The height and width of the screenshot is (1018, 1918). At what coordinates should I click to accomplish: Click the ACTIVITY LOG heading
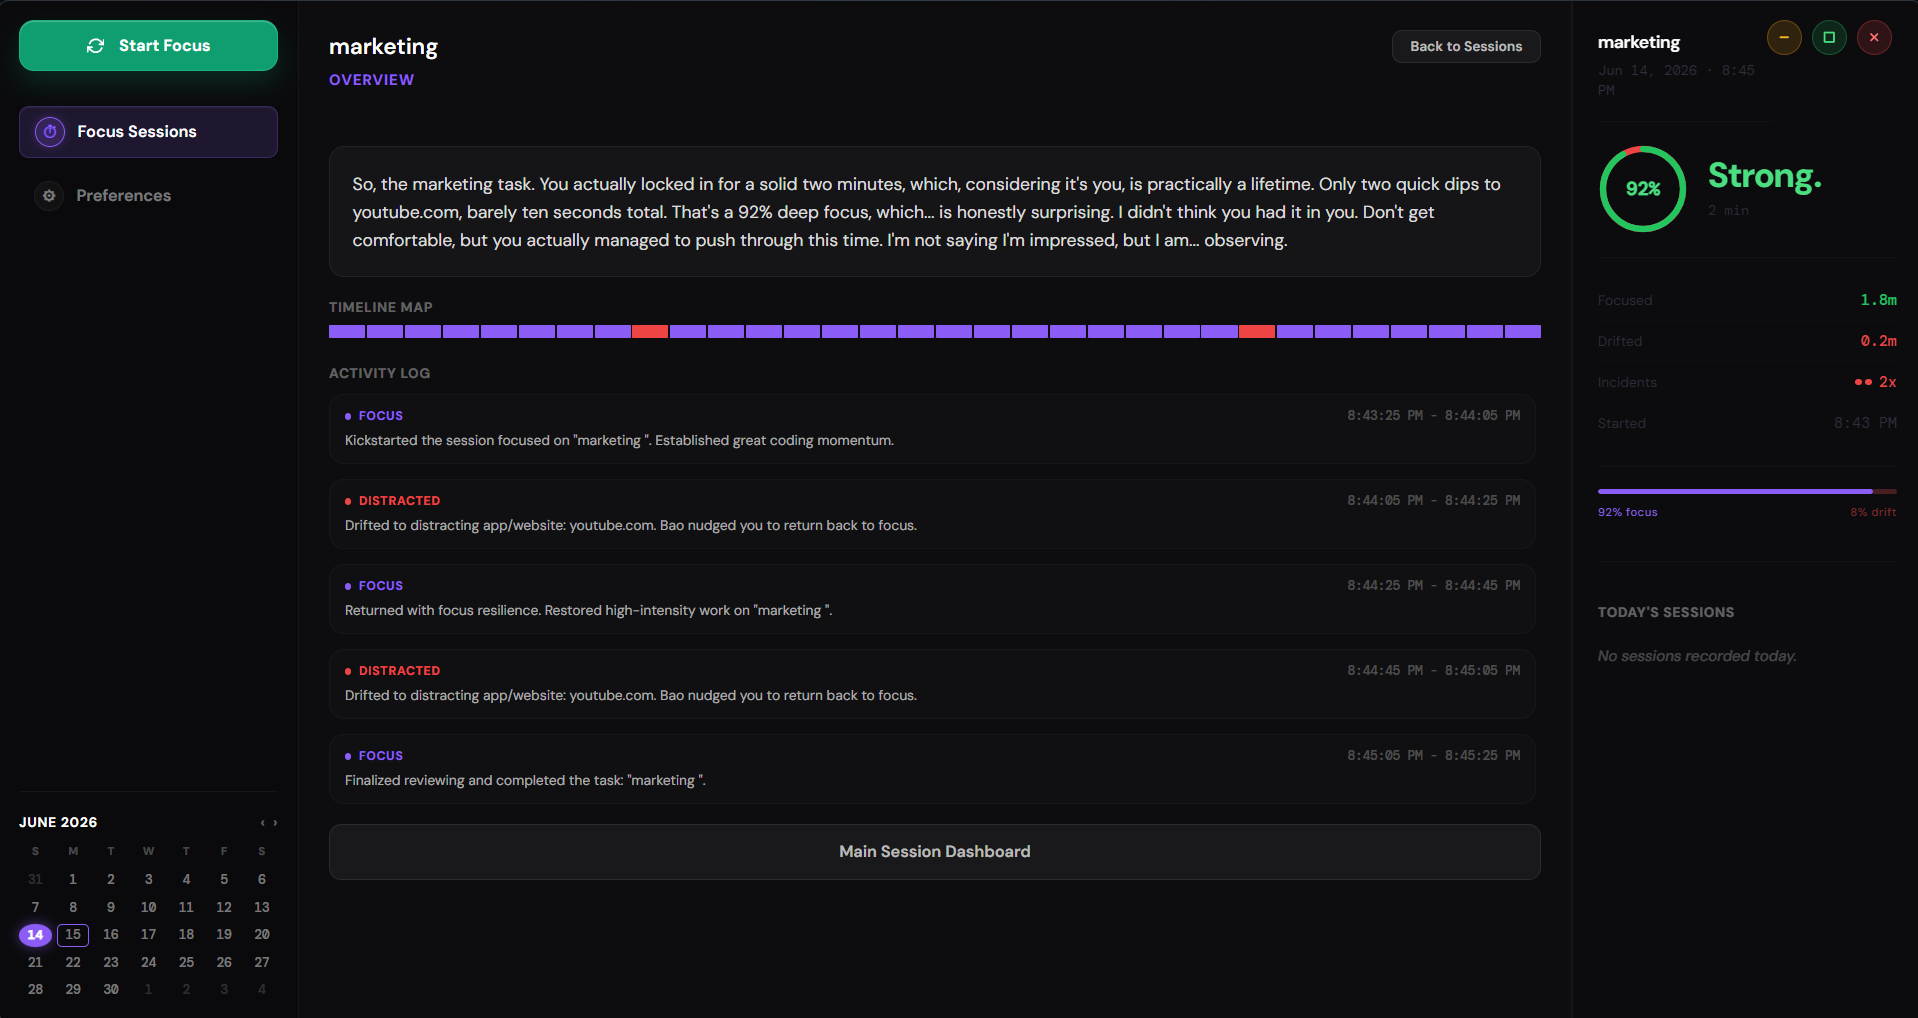[x=380, y=373]
